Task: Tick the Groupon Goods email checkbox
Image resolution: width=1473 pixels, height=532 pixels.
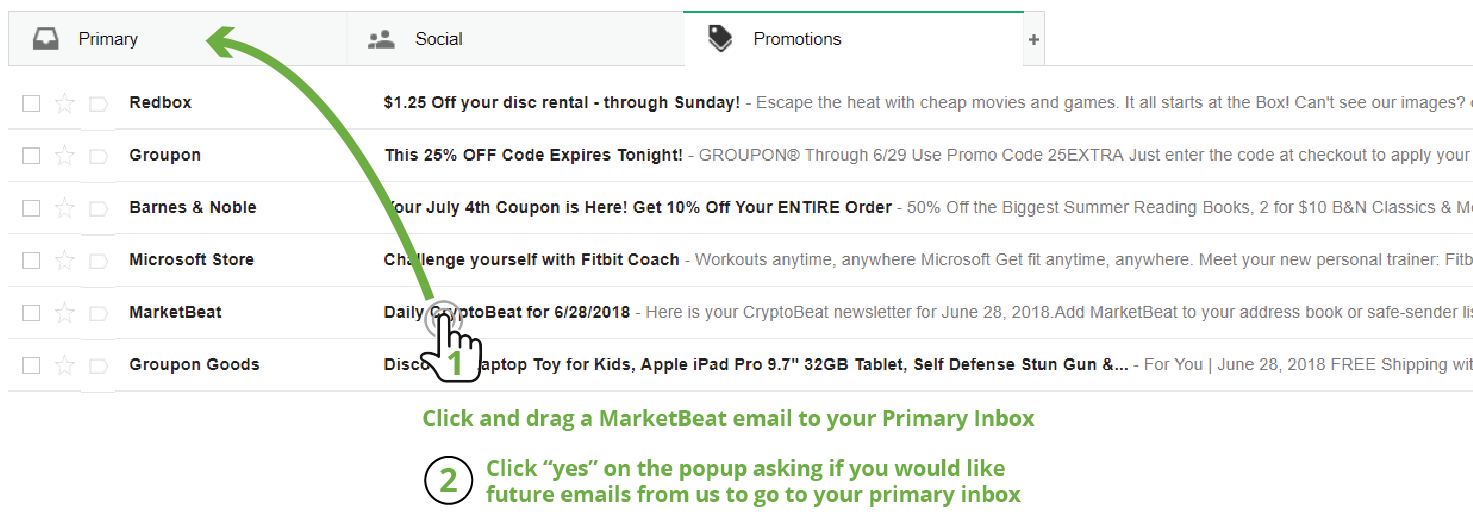Action: 31,365
